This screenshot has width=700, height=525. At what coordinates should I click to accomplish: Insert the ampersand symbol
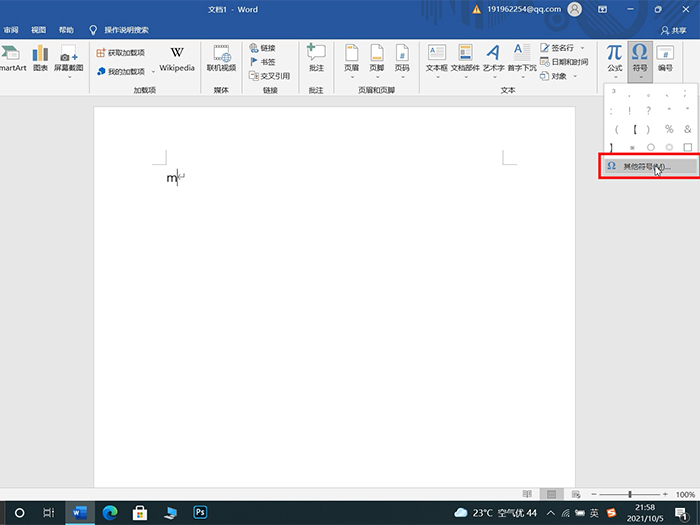point(688,129)
